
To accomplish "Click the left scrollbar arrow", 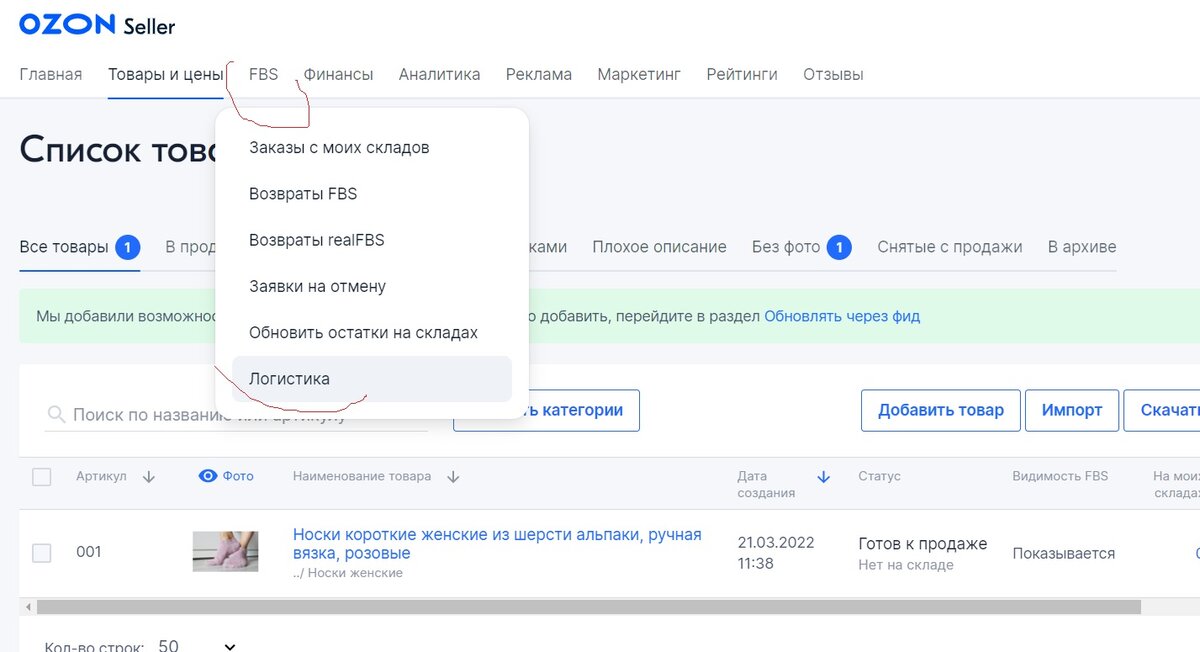I will [x=28, y=607].
